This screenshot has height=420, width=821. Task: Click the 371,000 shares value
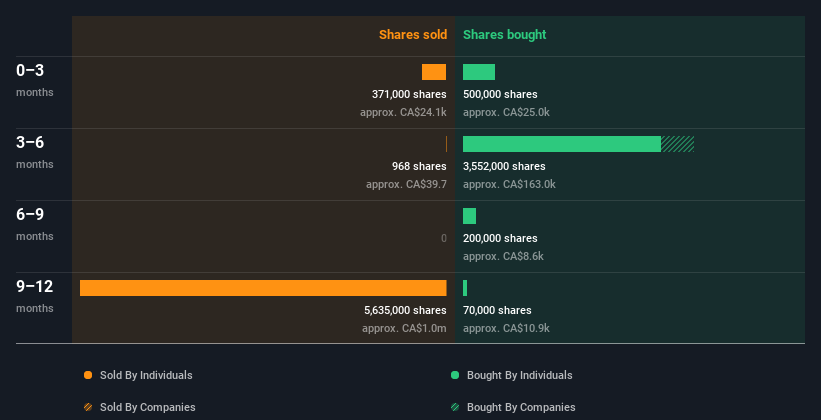tap(409, 94)
